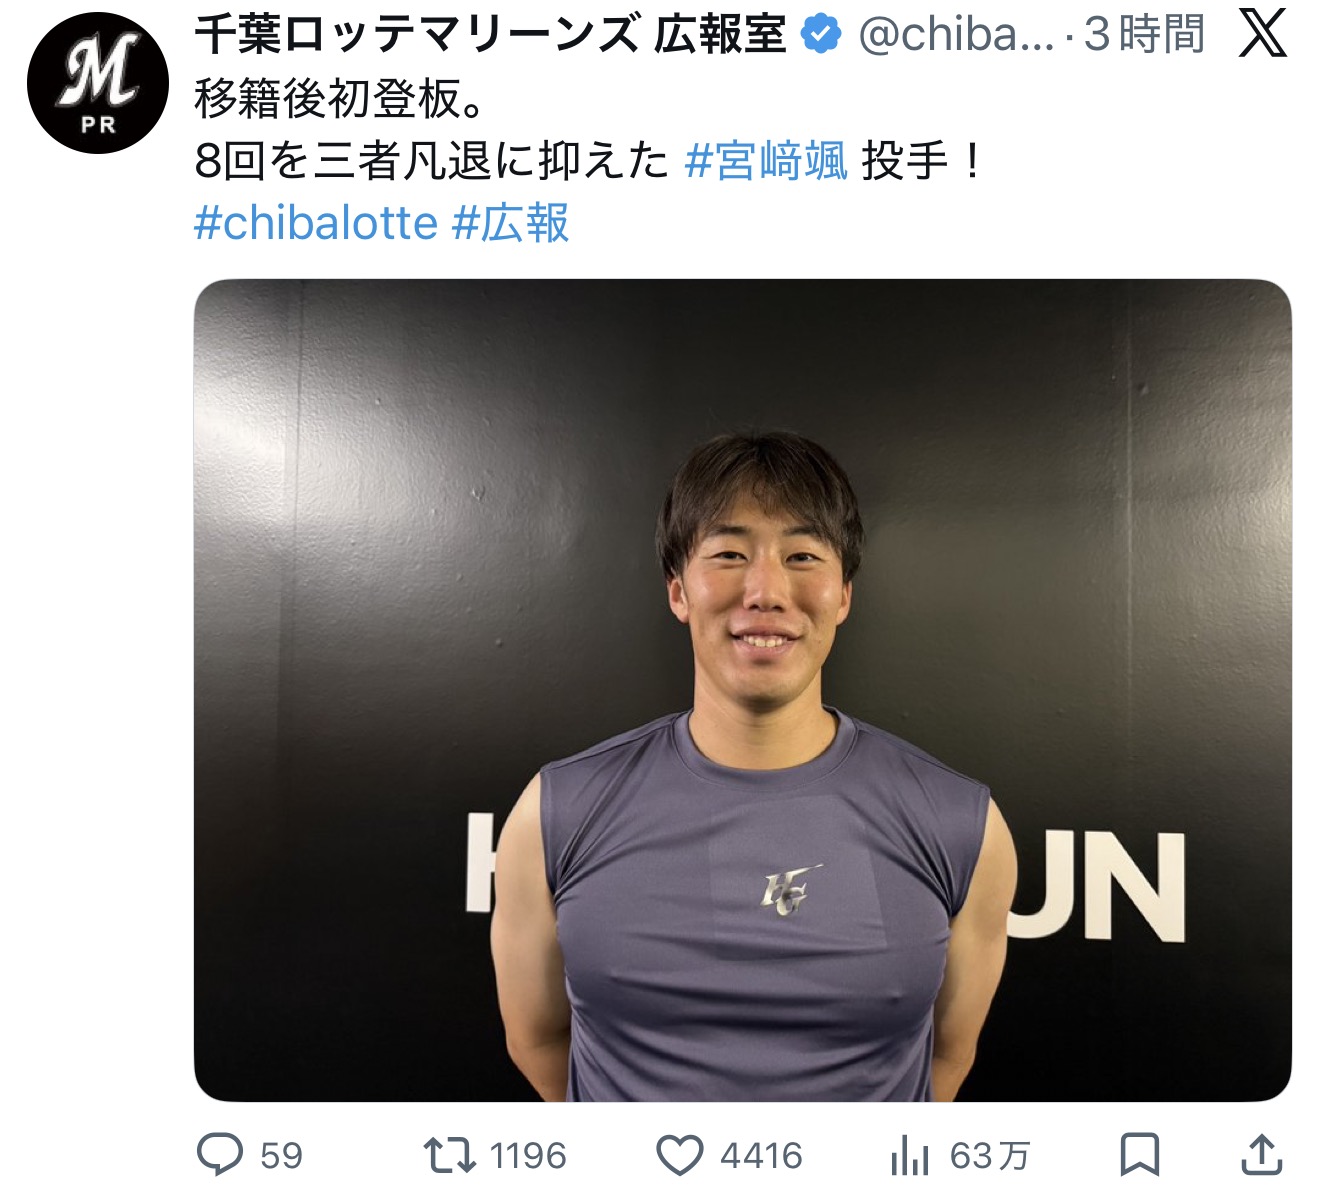Click the X logo icon
Image resolution: width=1320 pixels, height=1202 pixels.
[1263, 35]
